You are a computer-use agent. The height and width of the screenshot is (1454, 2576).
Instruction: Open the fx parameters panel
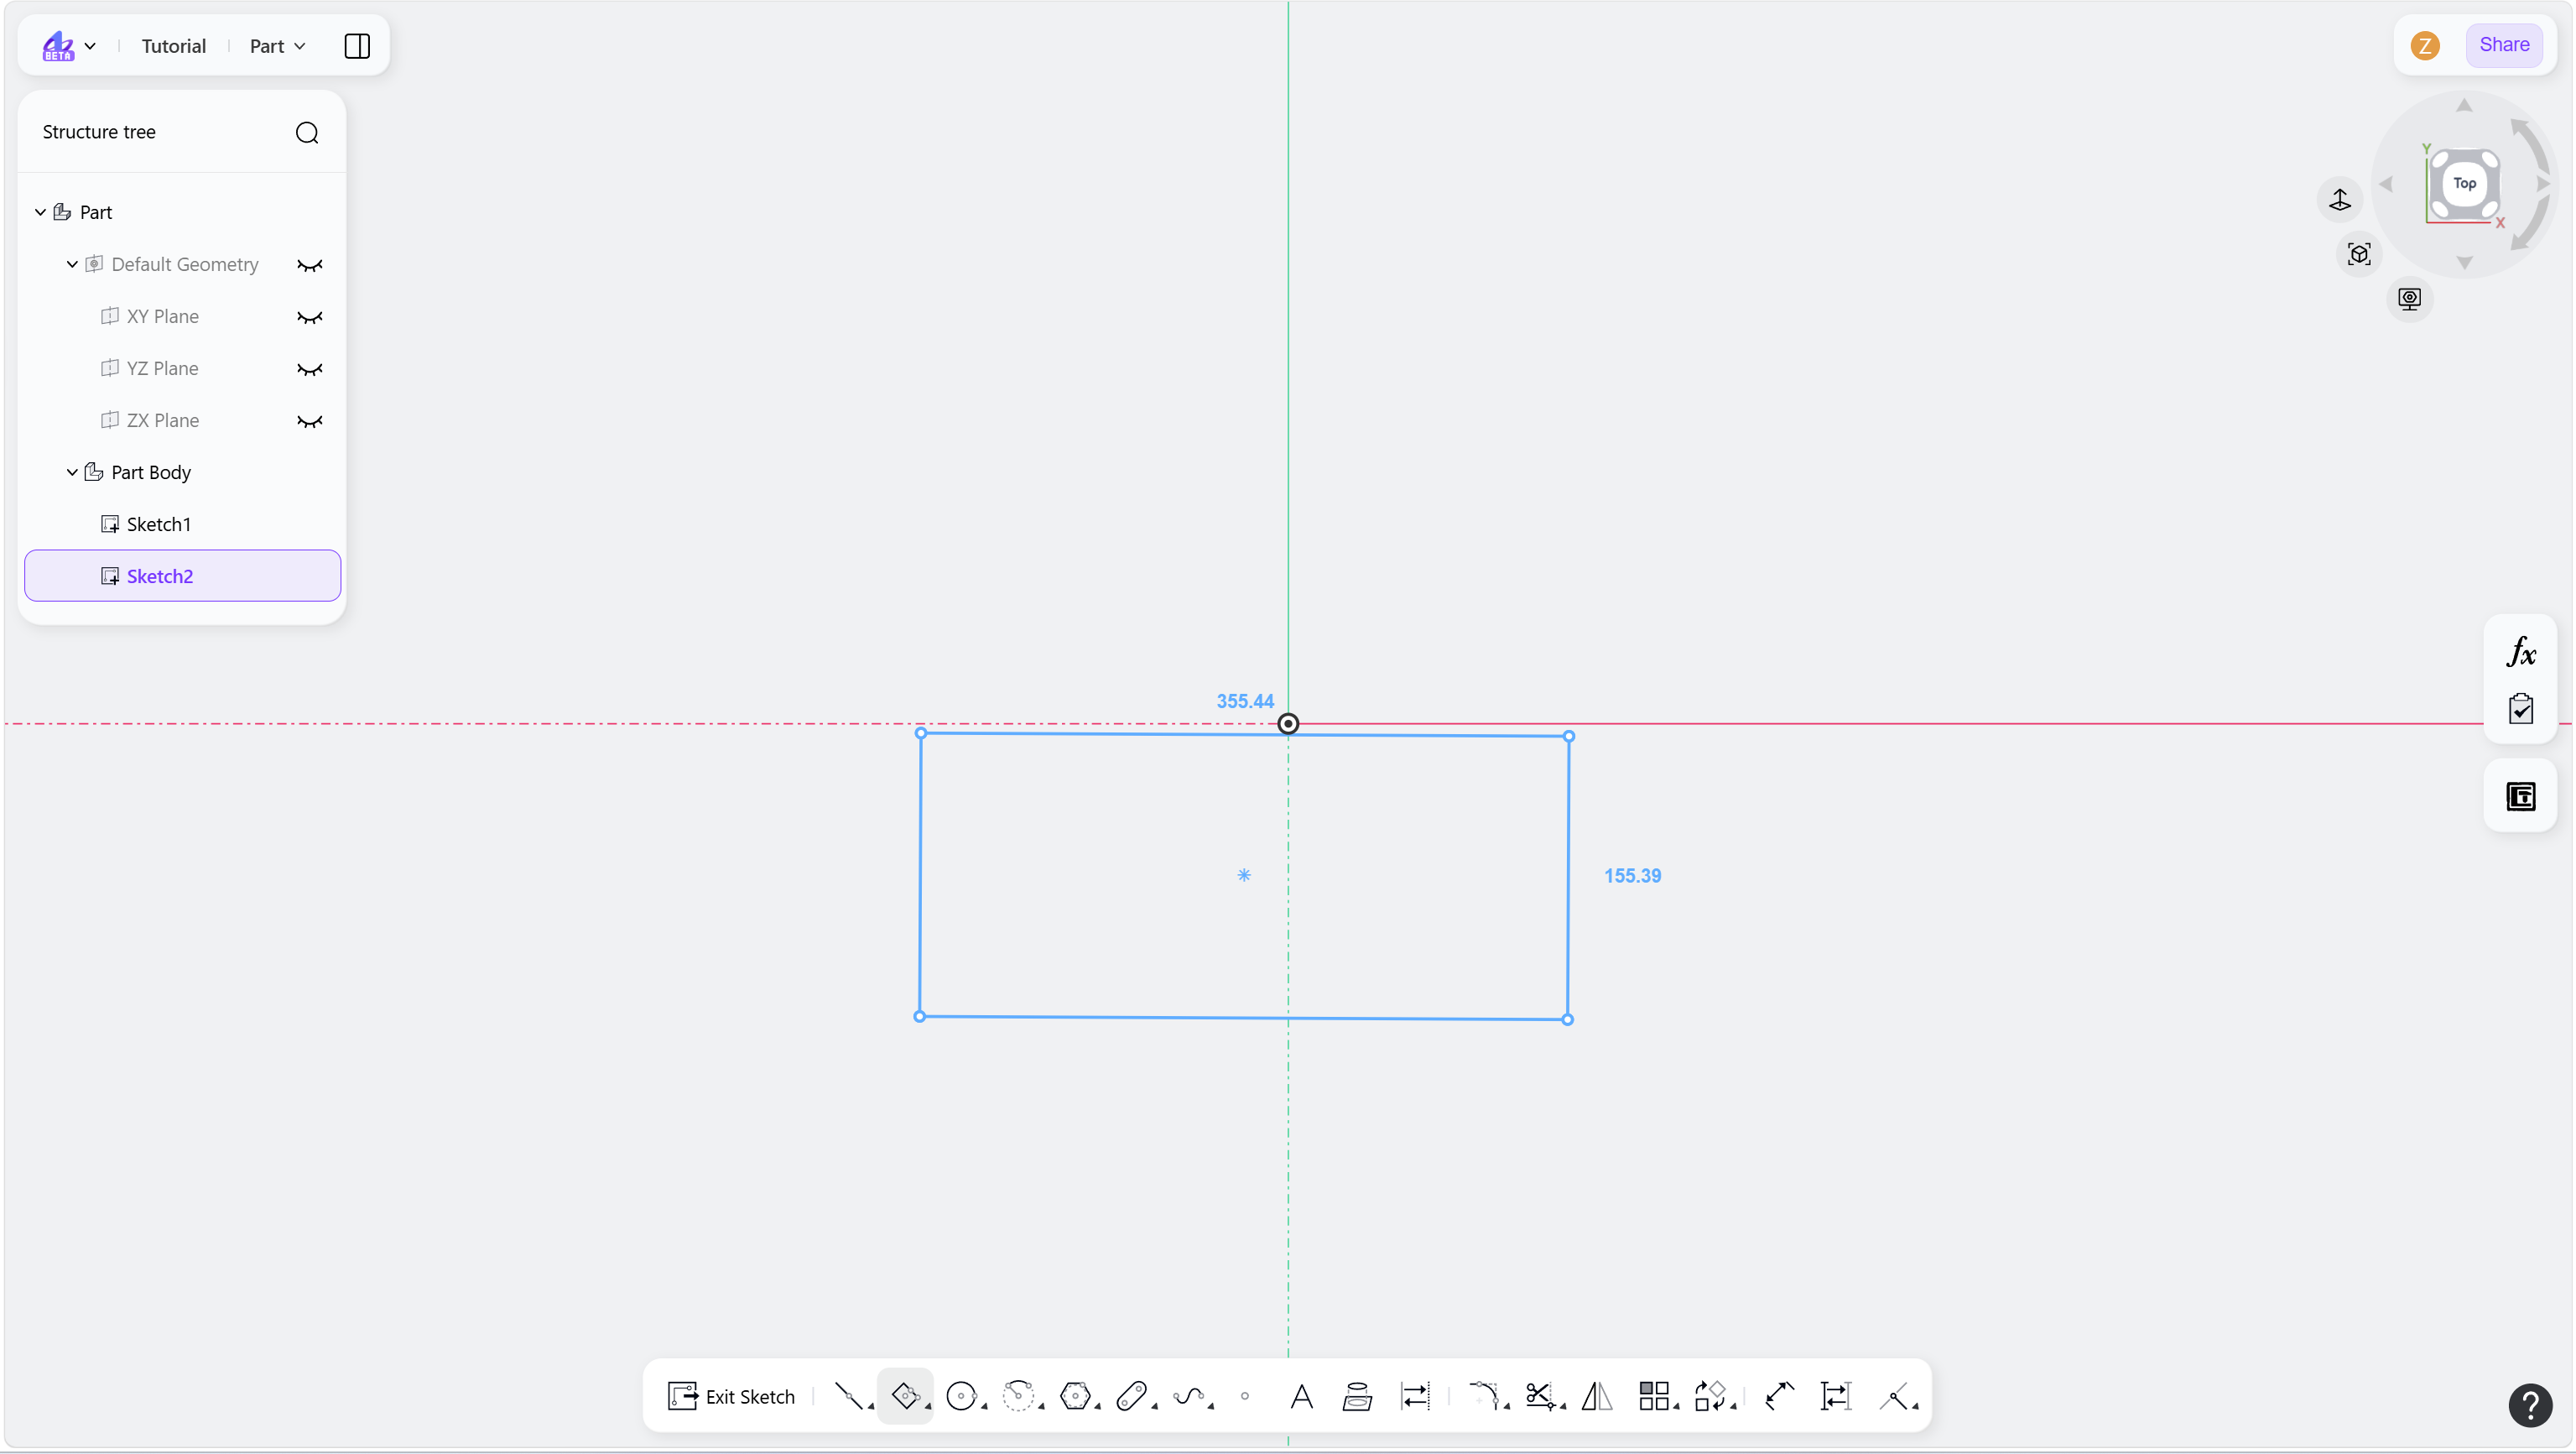point(2521,652)
